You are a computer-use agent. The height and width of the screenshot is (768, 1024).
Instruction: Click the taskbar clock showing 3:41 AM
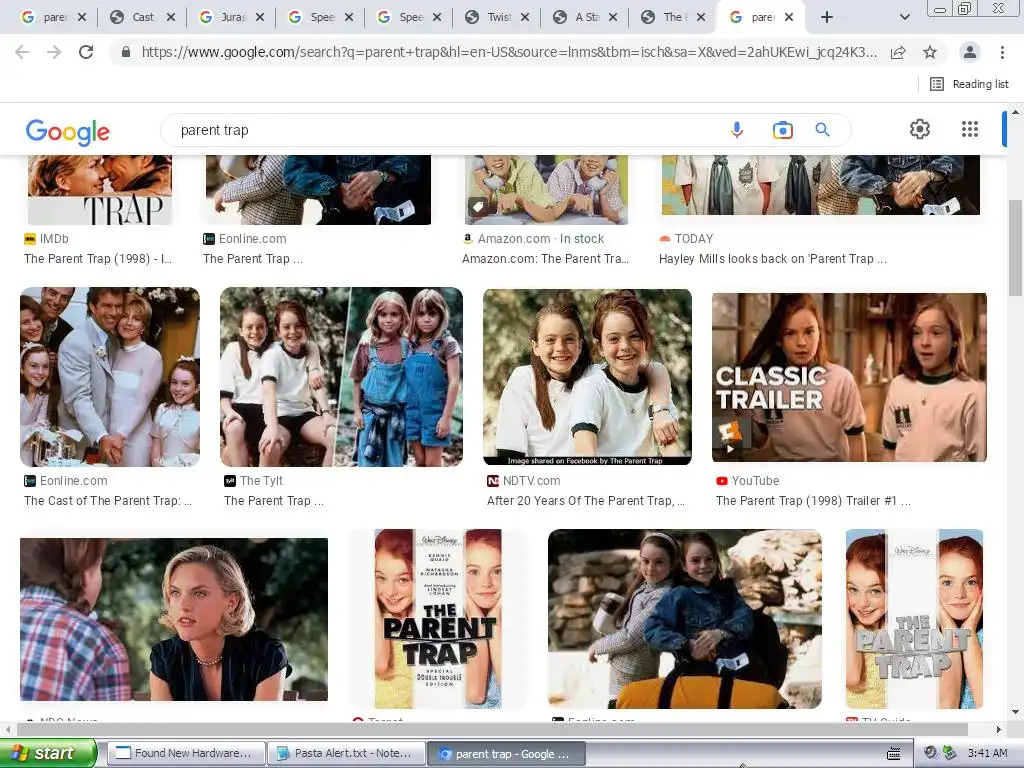(x=987, y=753)
